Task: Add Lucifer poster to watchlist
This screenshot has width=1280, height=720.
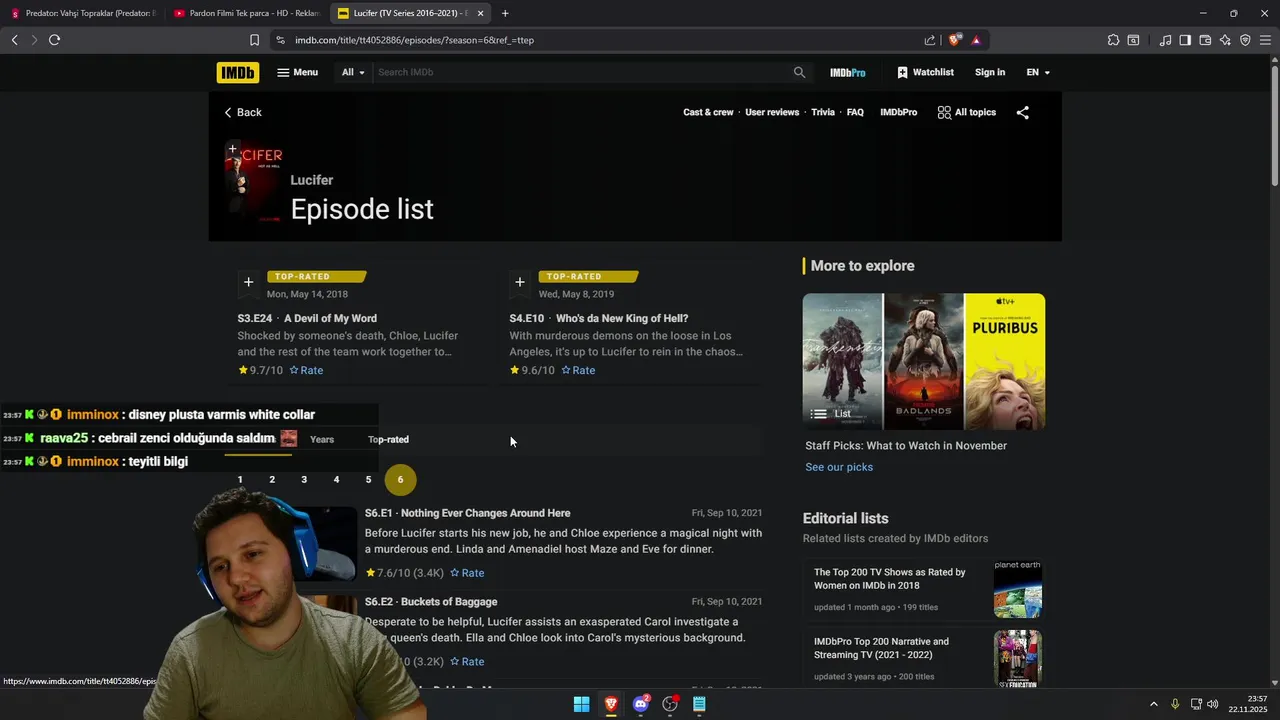Action: pyautogui.click(x=233, y=150)
